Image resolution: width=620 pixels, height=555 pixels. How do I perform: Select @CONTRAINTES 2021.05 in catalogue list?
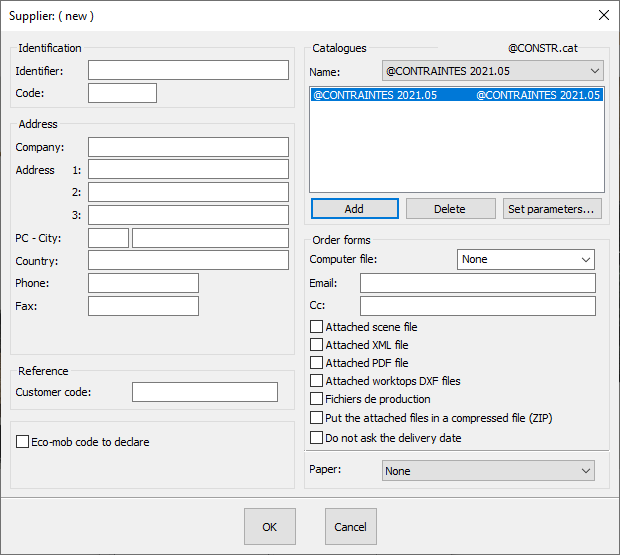click(x=456, y=95)
